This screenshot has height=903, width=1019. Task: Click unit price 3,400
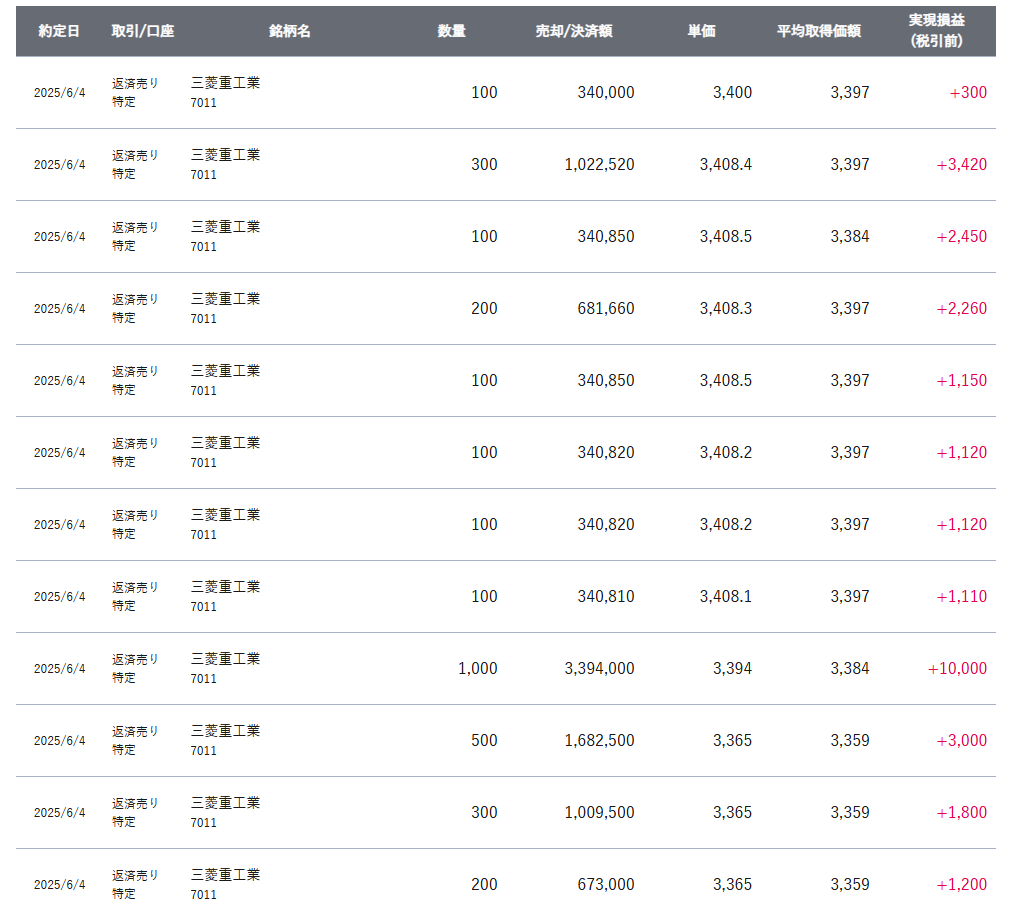pyautogui.click(x=732, y=92)
